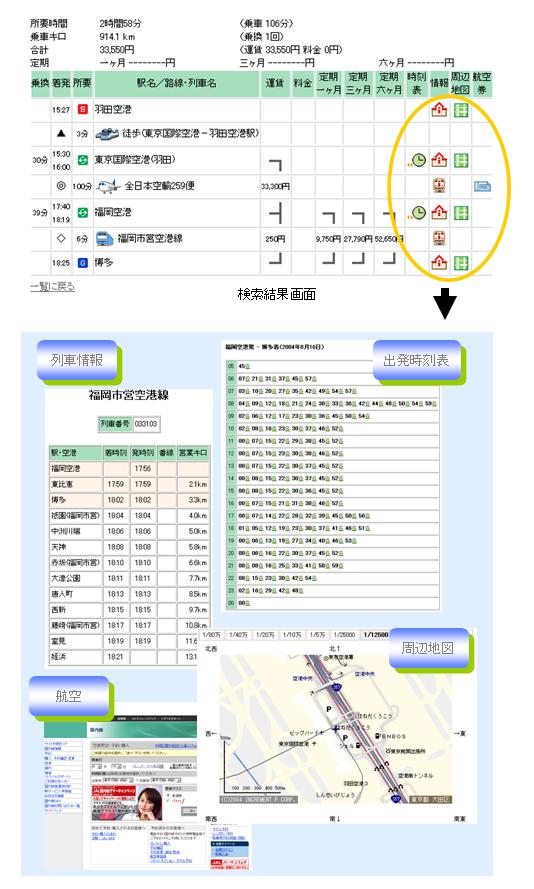Select the 1/80万 map scale tab

click(211, 635)
